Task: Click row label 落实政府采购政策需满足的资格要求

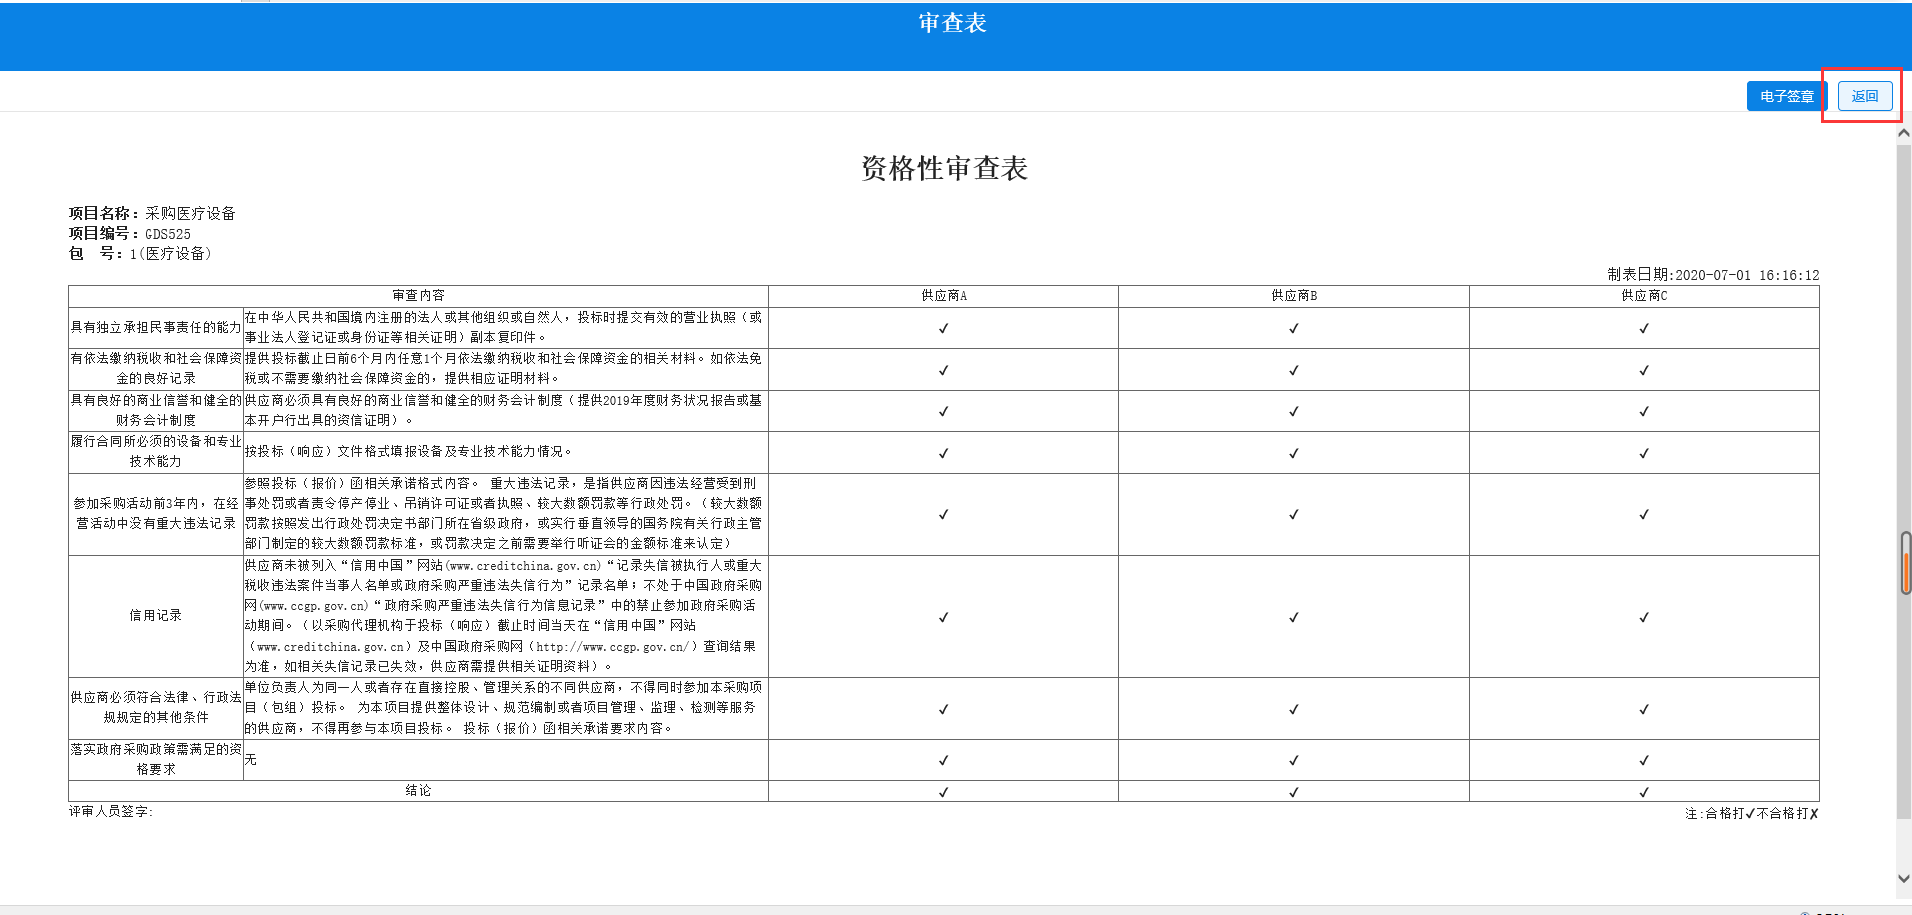Action: click(x=155, y=760)
